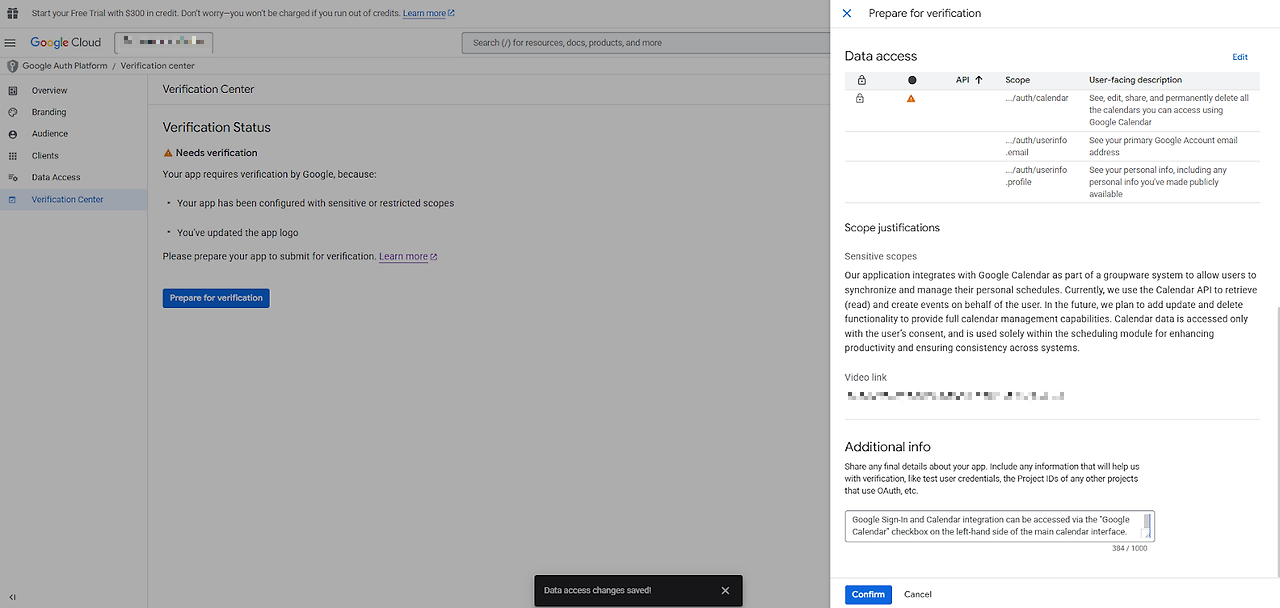Click the "You've updated the app logo" reason
Screen dimensions: 1280x608
click(x=237, y=233)
